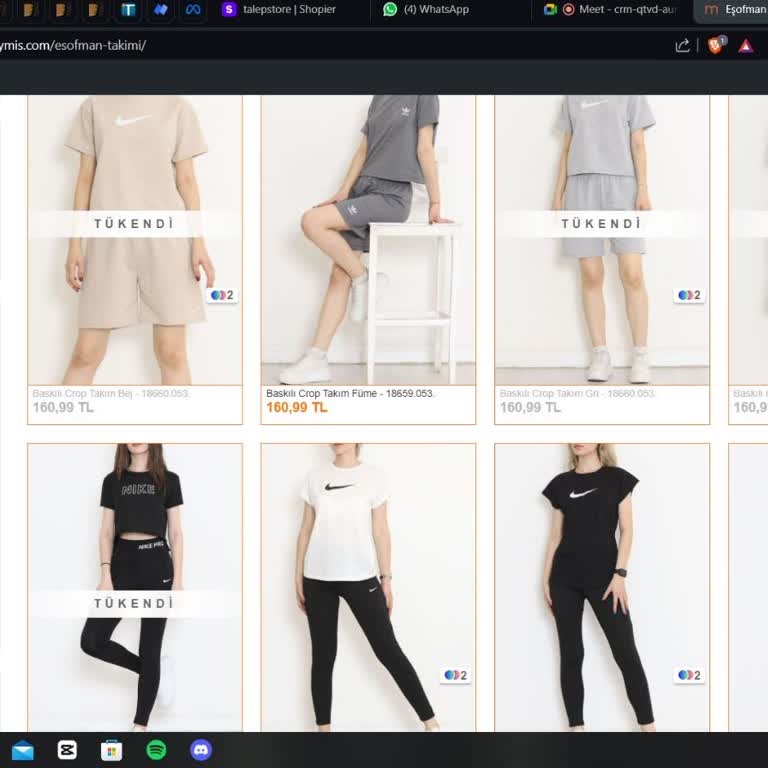Click color variants badge on black swoosh tee
The width and height of the screenshot is (768, 768).
click(689, 675)
